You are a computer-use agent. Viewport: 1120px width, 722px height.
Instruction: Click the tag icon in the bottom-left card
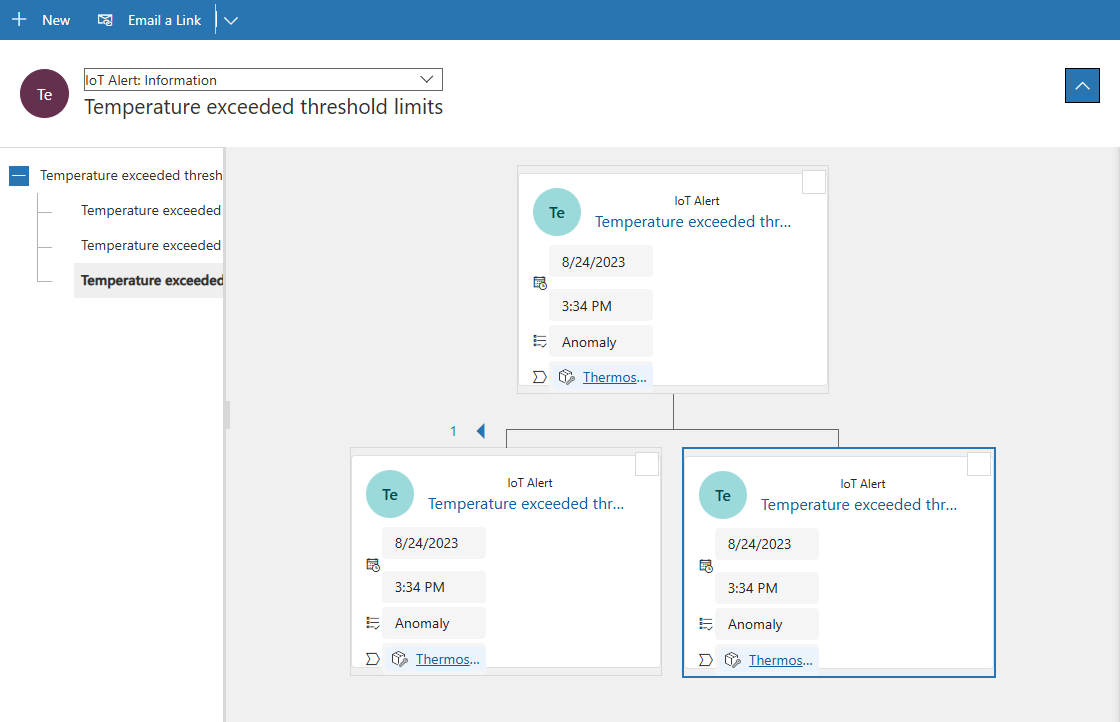373,659
